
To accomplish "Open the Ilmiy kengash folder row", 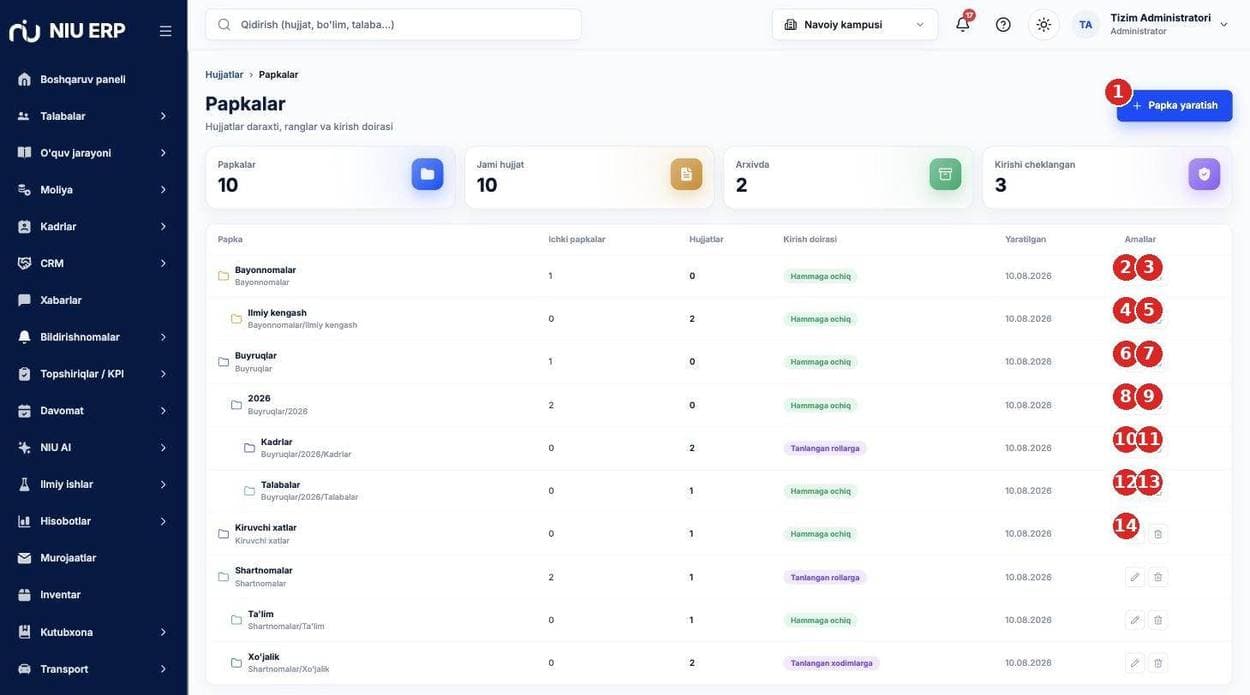I will [x=718, y=319].
